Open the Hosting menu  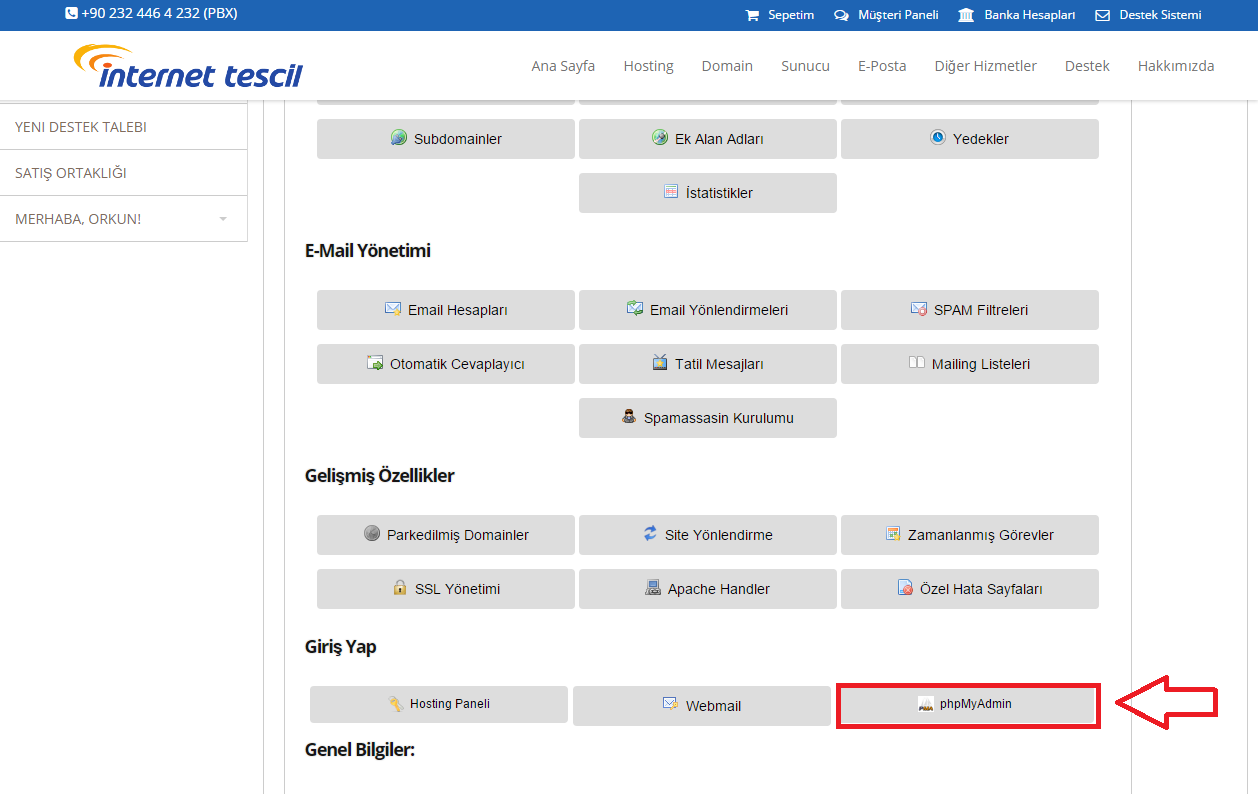(x=648, y=66)
